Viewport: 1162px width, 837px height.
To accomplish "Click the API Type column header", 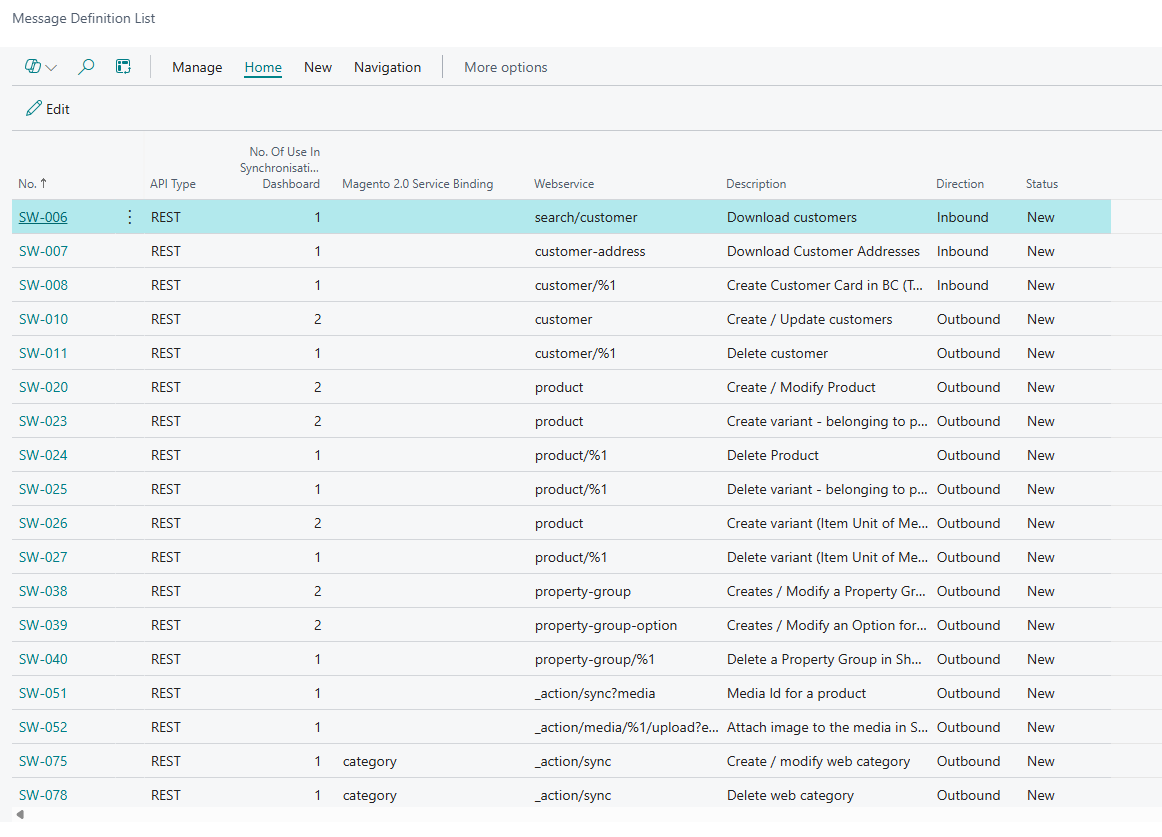I will pyautogui.click(x=173, y=184).
